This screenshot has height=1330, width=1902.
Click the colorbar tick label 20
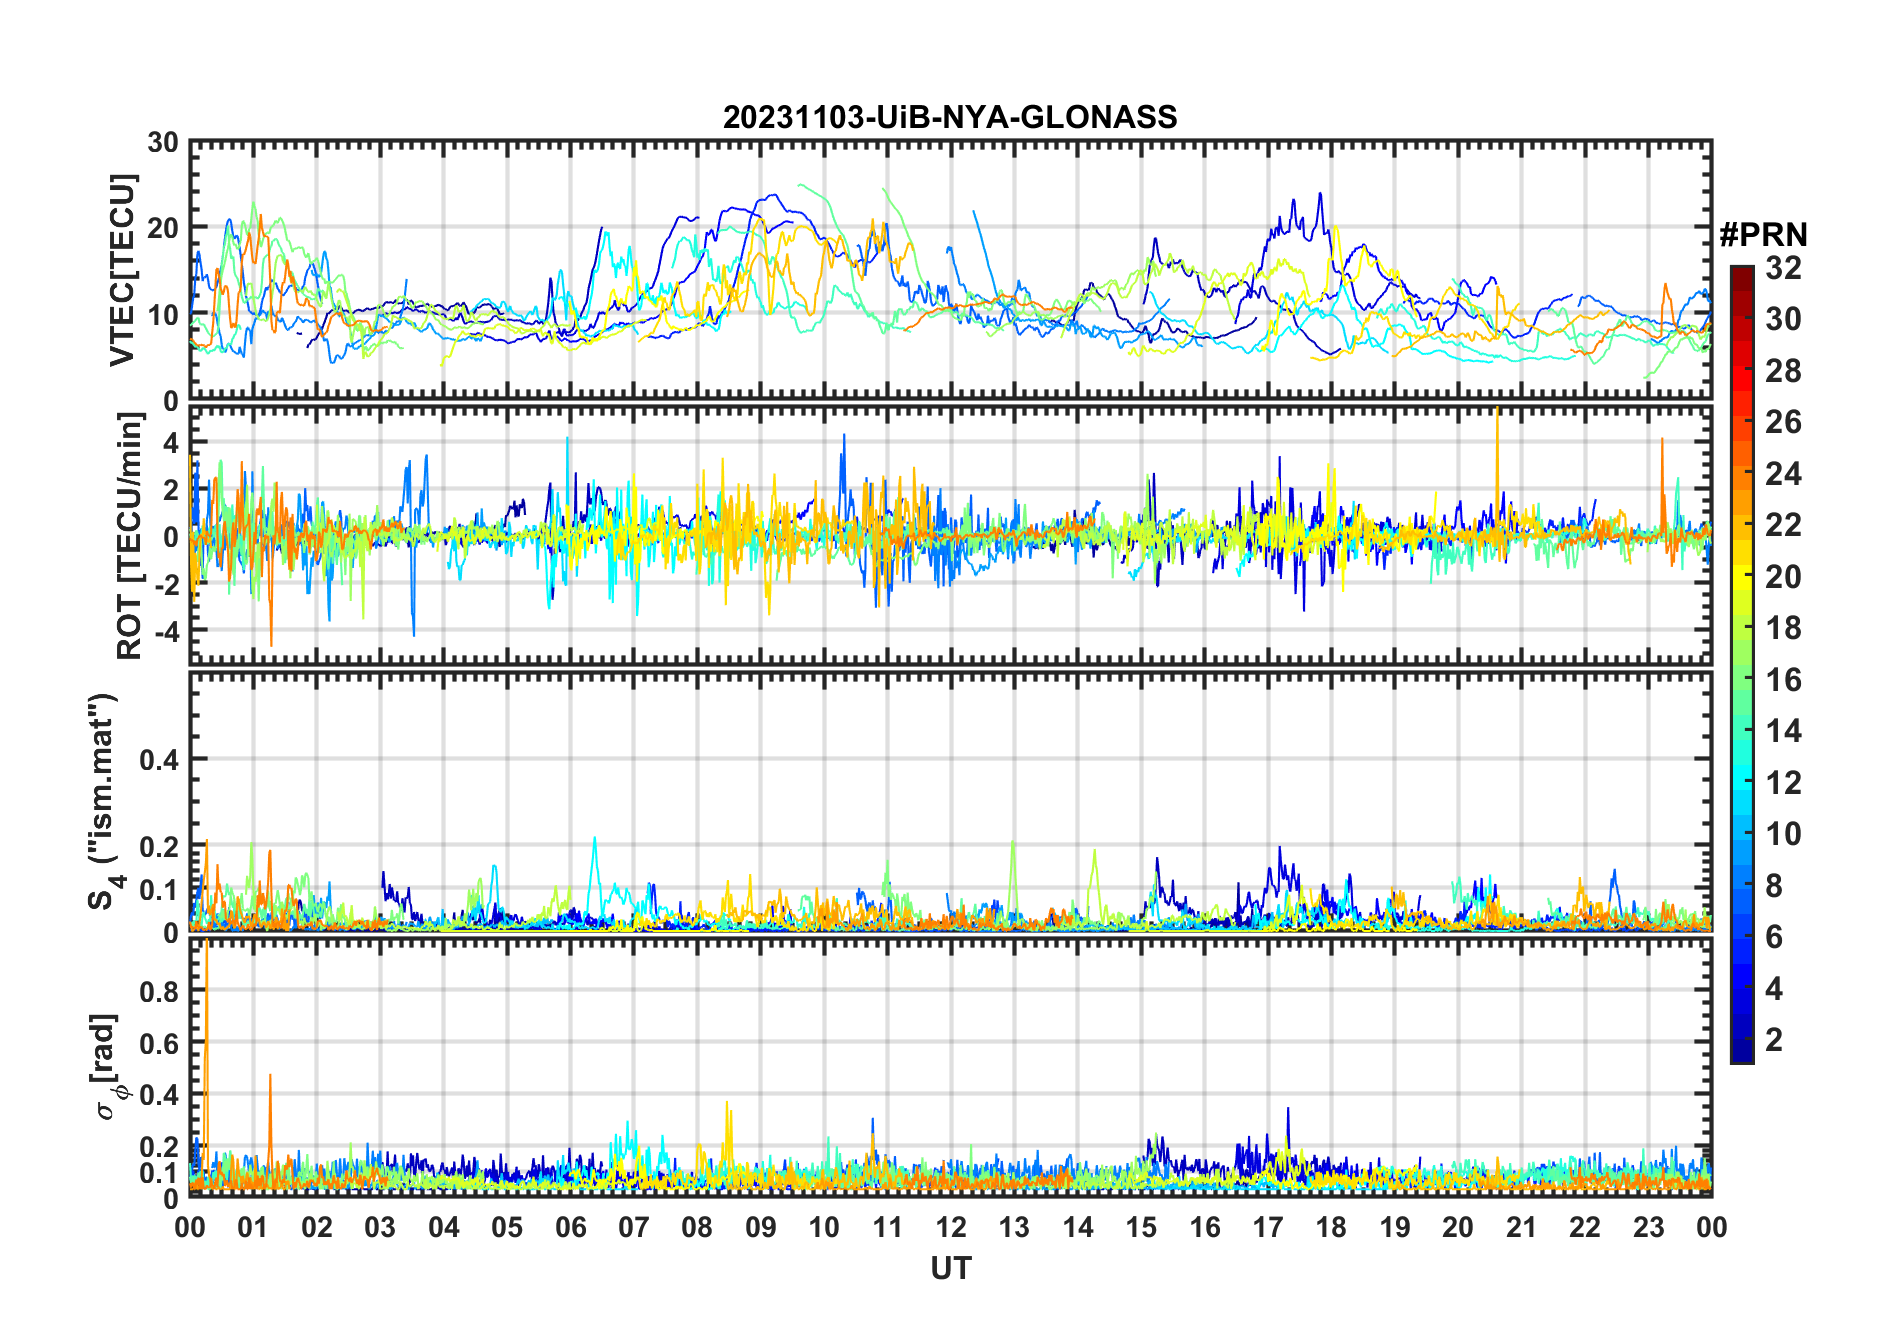click(x=1783, y=577)
